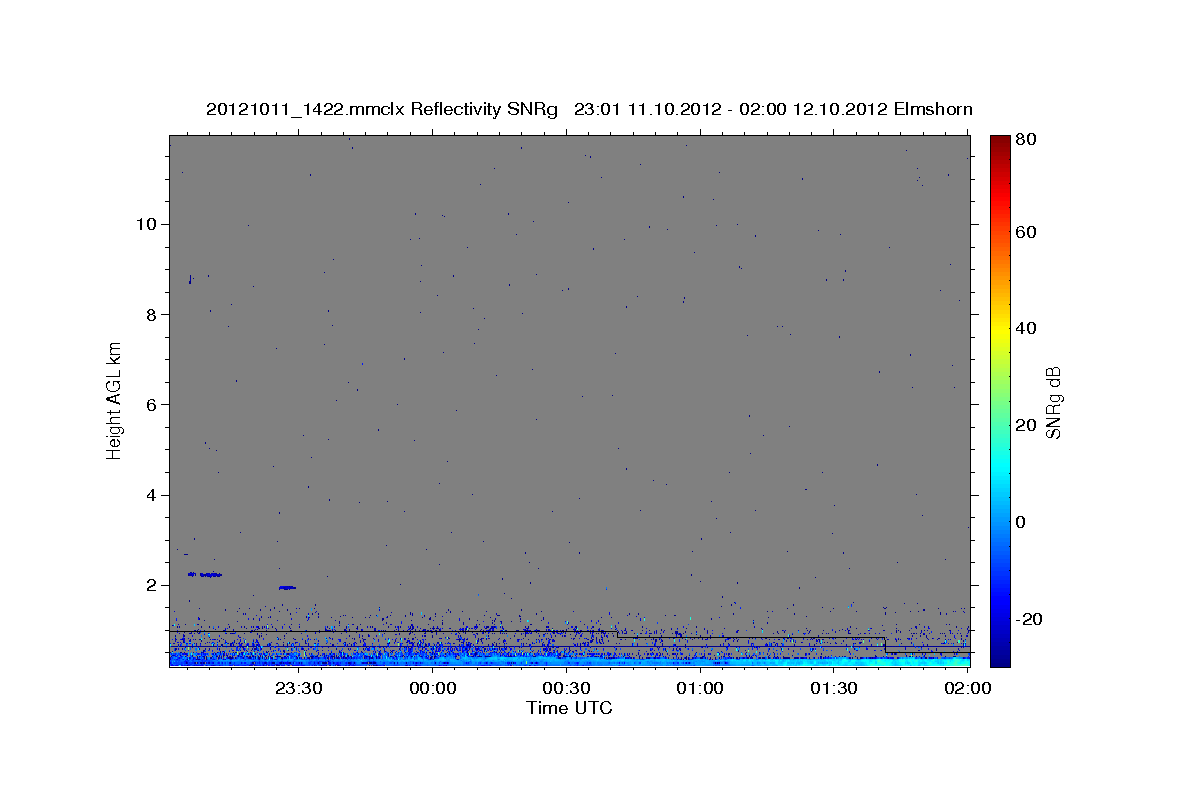
Task: Click the 02:00 time tick label
Action: [968, 688]
